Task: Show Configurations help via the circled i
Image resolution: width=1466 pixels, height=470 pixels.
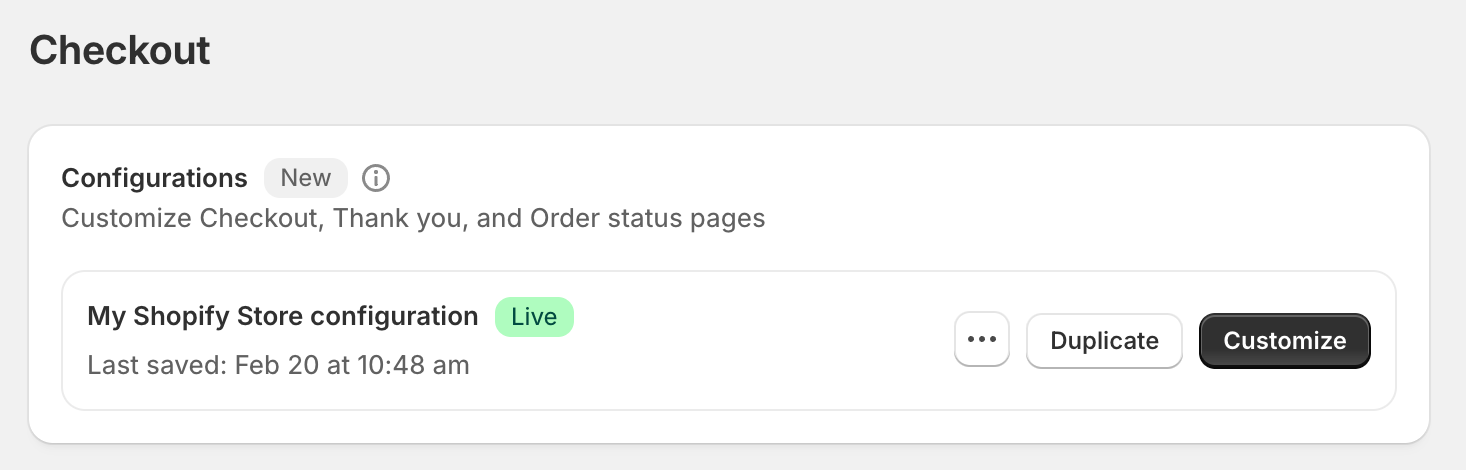Action: pyautogui.click(x=376, y=178)
